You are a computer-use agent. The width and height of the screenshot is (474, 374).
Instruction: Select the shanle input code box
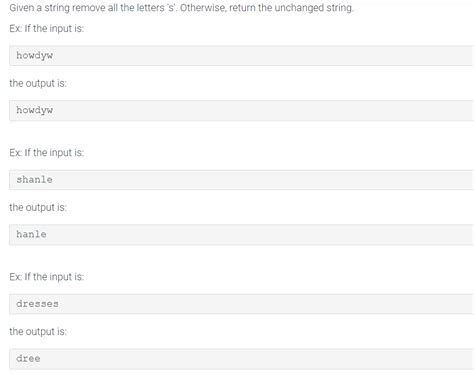coord(241,180)
